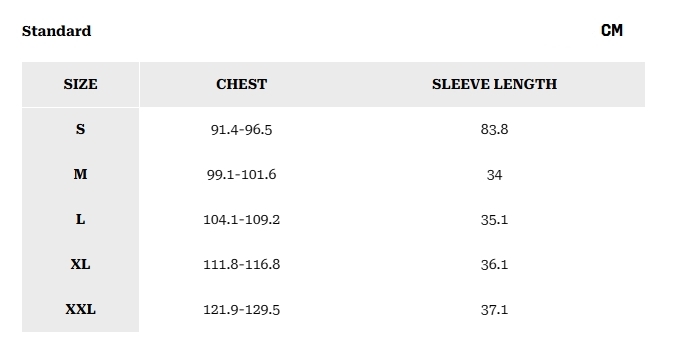688x363 pixels.
Task: Click the SIZE column header
Action: tap(80, 84)
